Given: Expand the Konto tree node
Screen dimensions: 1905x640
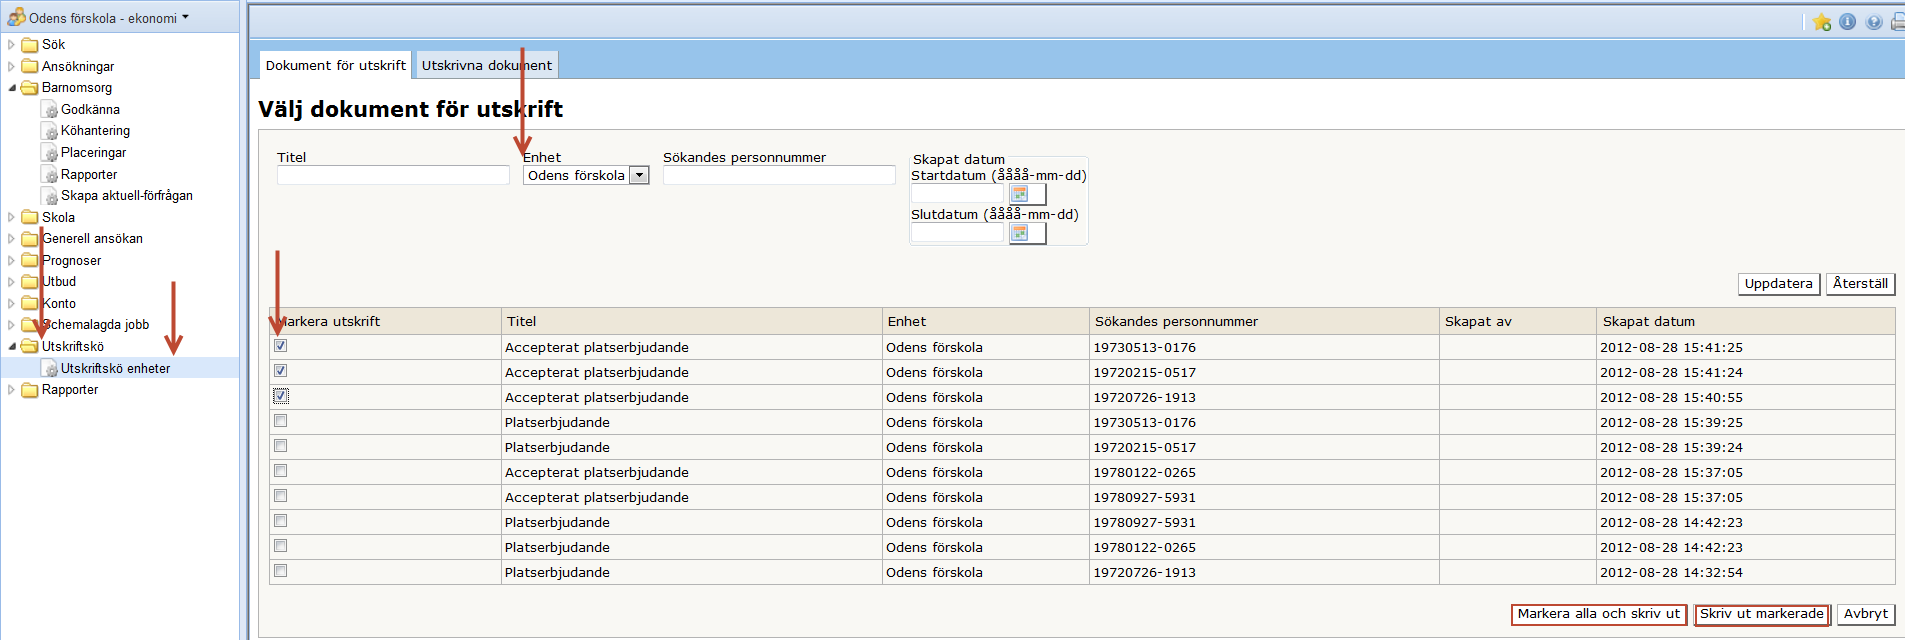Looking at the screenshot, I should pos(11,304).
